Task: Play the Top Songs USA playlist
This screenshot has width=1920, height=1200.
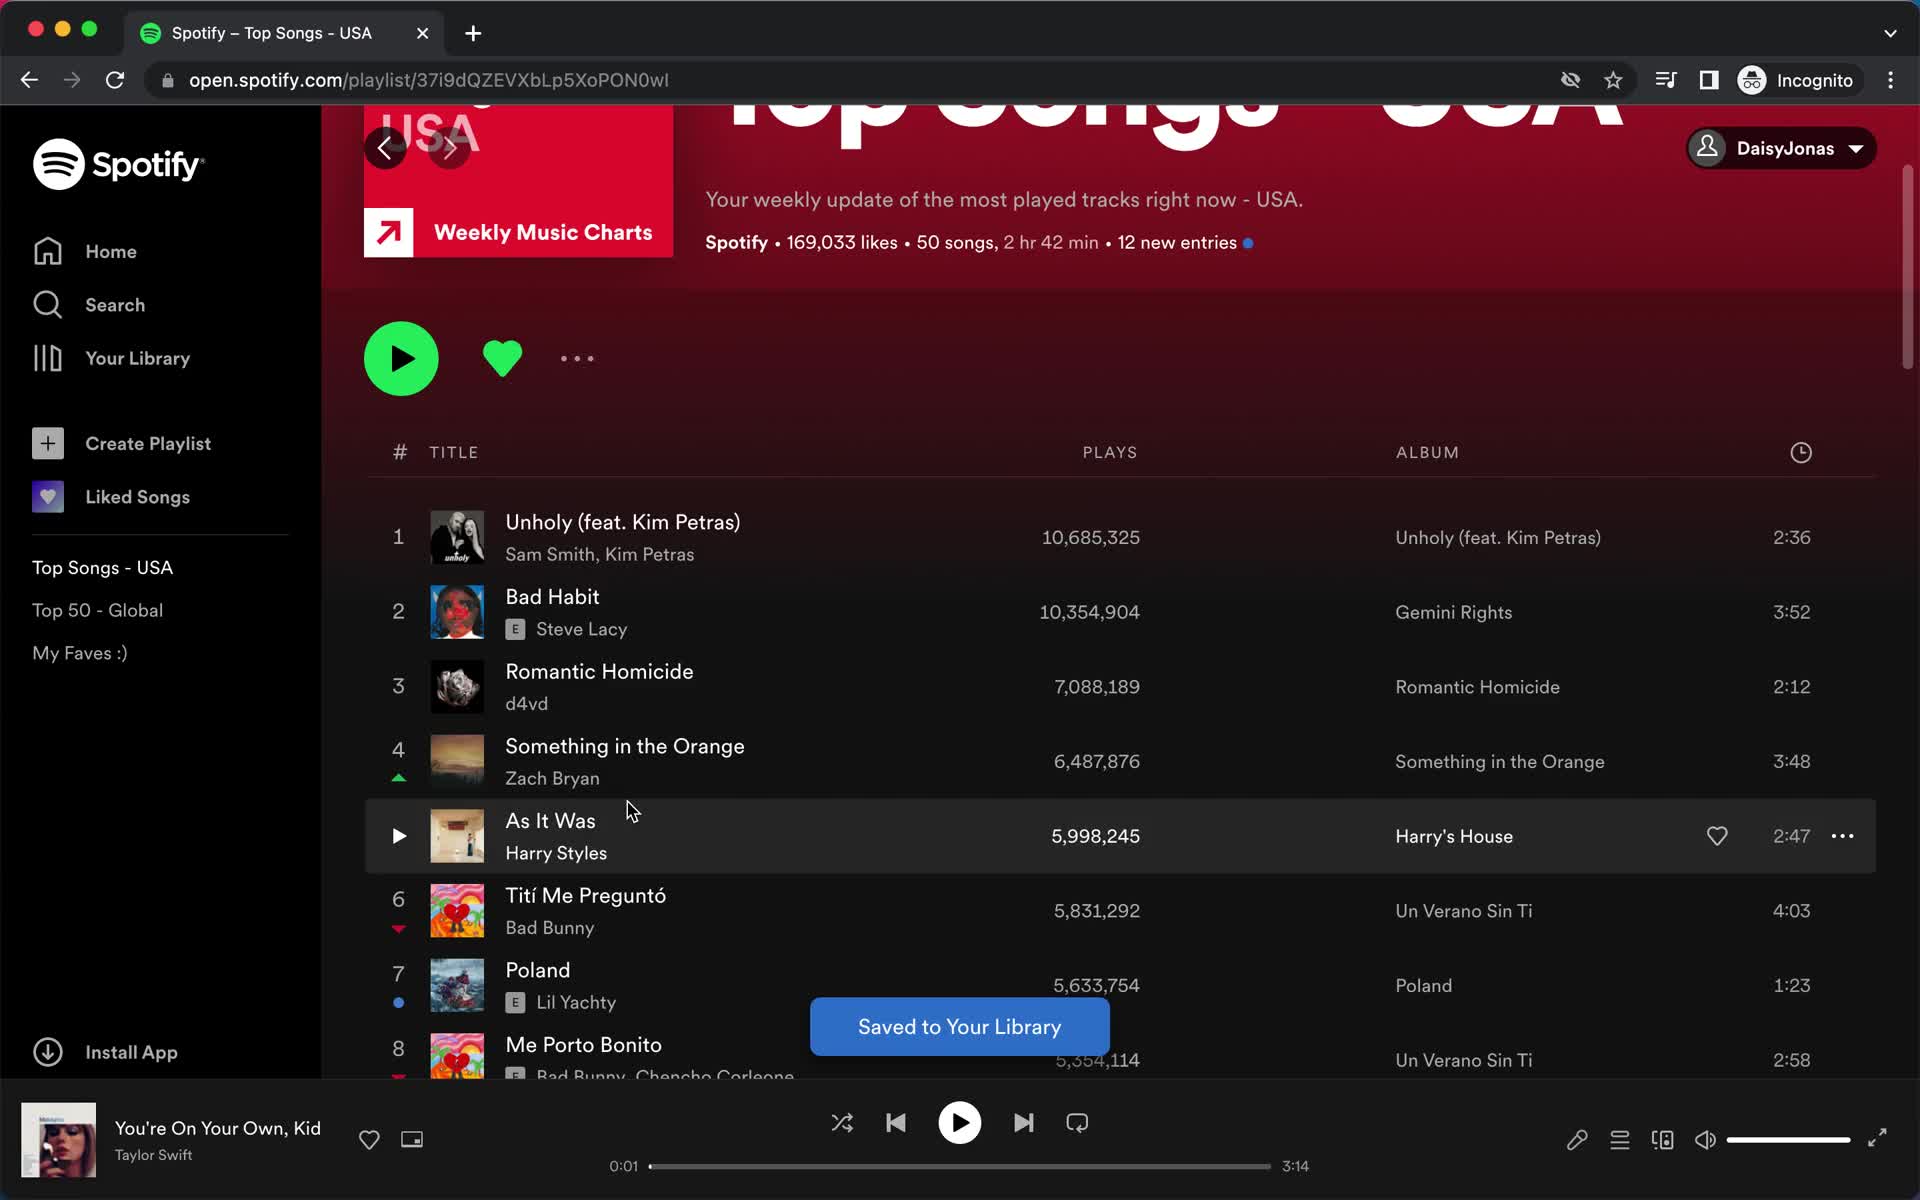Action: point(401,358)
